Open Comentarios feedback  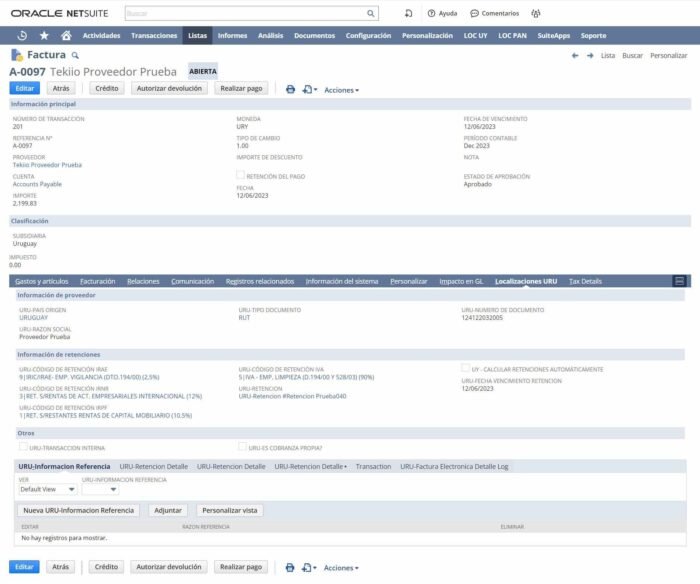(x=495, y=13)
